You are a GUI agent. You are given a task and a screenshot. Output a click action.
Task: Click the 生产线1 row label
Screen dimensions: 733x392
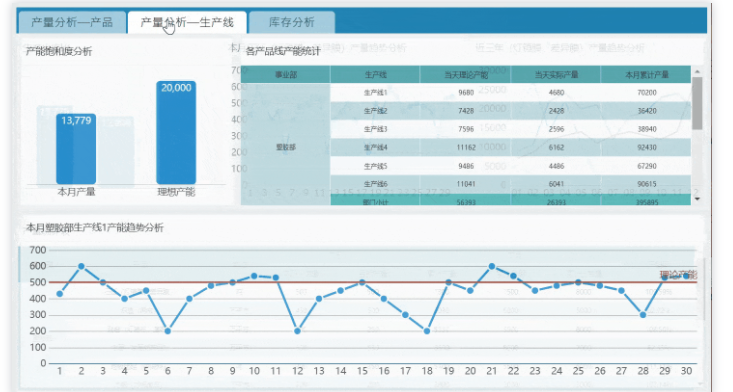pyautogui.click(x=375, y=93)
